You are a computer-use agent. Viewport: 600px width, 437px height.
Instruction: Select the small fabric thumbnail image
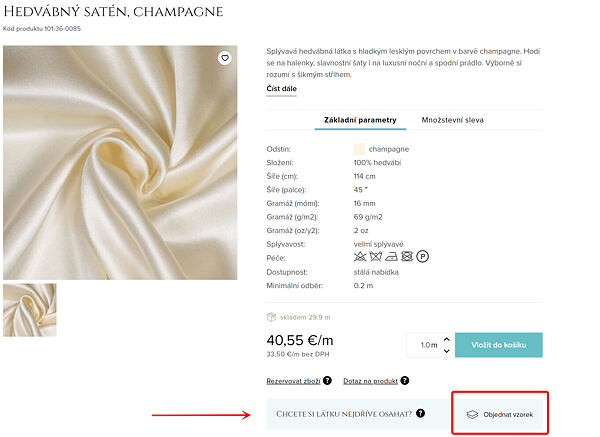30,309
